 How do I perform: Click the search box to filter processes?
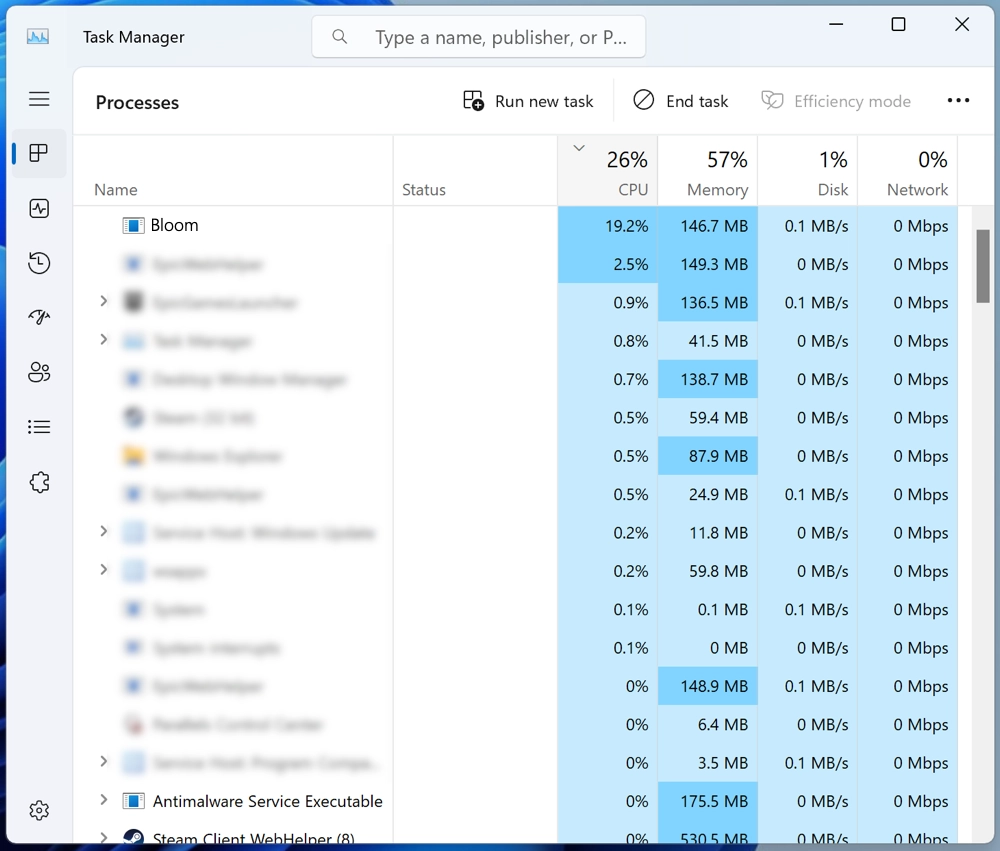[x=478, y=37]
